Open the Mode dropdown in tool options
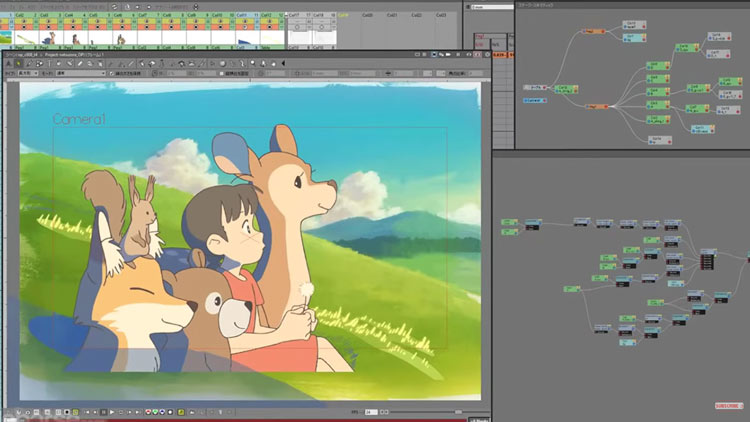 coord(80,73)
